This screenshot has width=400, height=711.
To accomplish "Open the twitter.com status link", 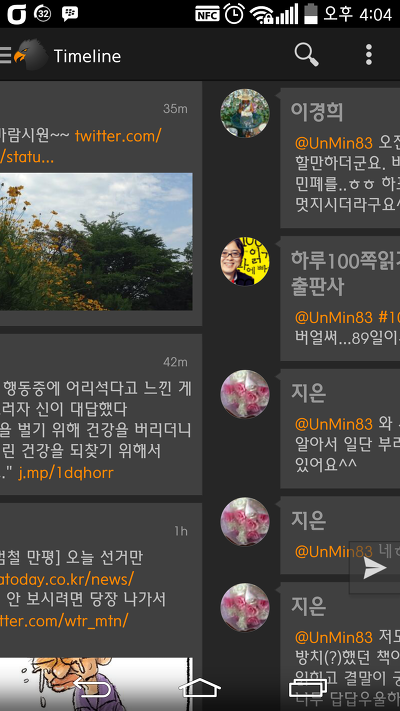I will (81, 146).
